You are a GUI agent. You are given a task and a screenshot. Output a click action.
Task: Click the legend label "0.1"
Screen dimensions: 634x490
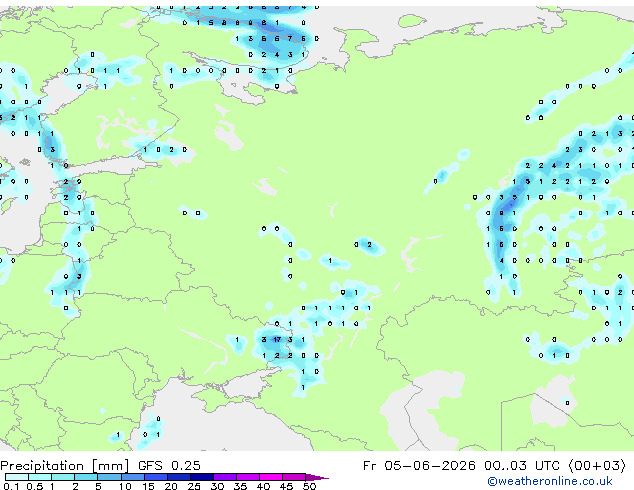11,486
